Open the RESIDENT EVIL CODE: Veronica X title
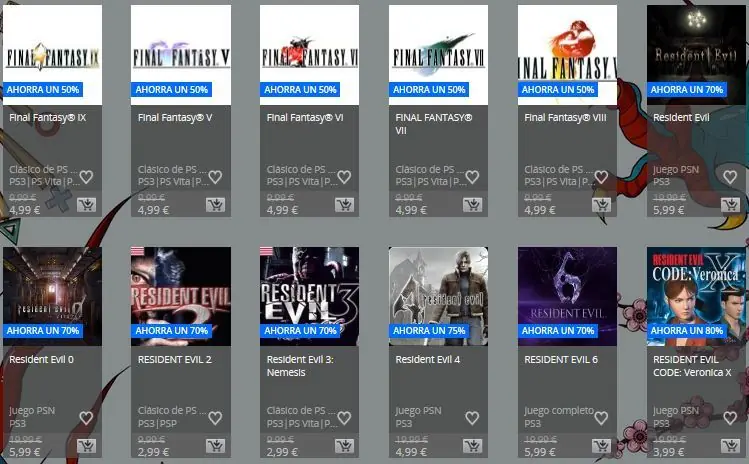 coord(692,366)
